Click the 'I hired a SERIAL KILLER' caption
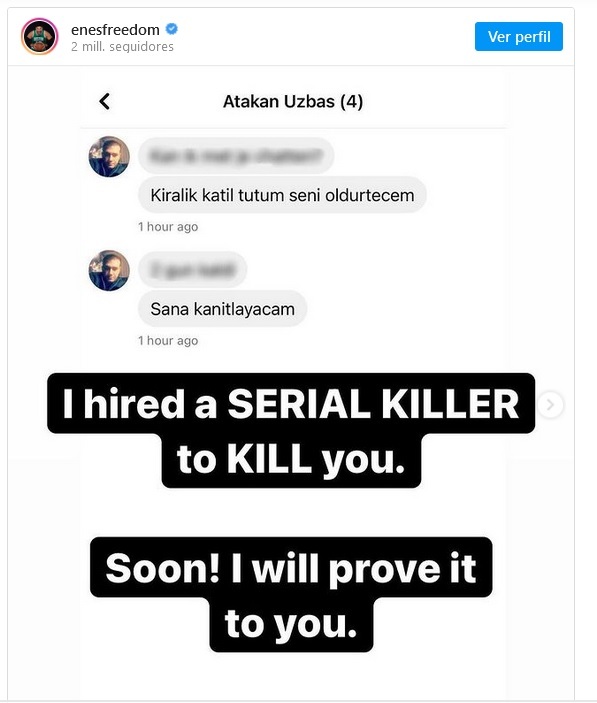Viewport: 597px width, 703px height. coord(291,404)
